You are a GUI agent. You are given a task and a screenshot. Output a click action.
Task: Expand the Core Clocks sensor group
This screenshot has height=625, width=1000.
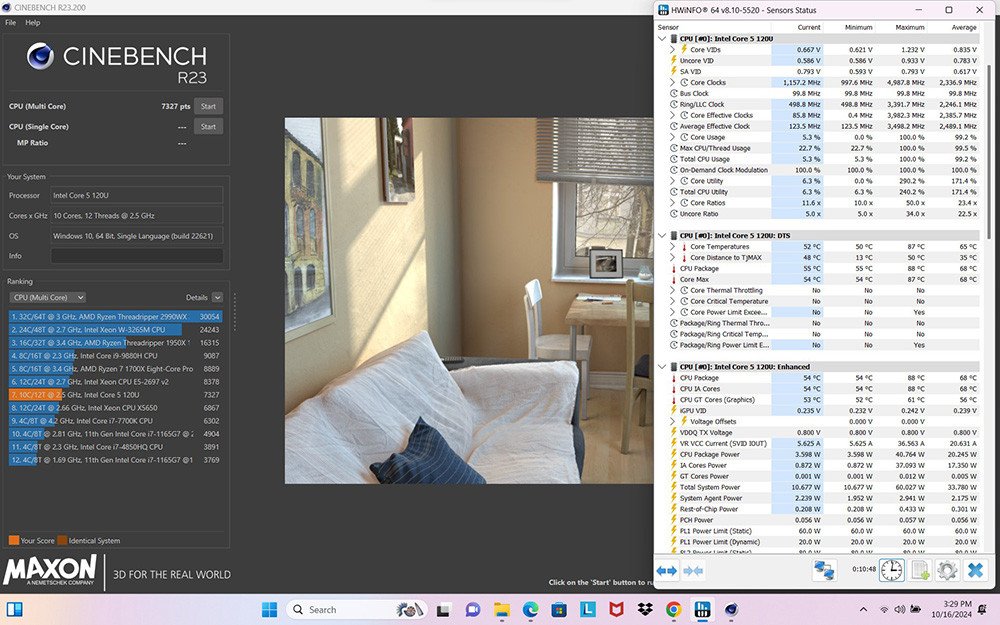[x=672, y=82]
